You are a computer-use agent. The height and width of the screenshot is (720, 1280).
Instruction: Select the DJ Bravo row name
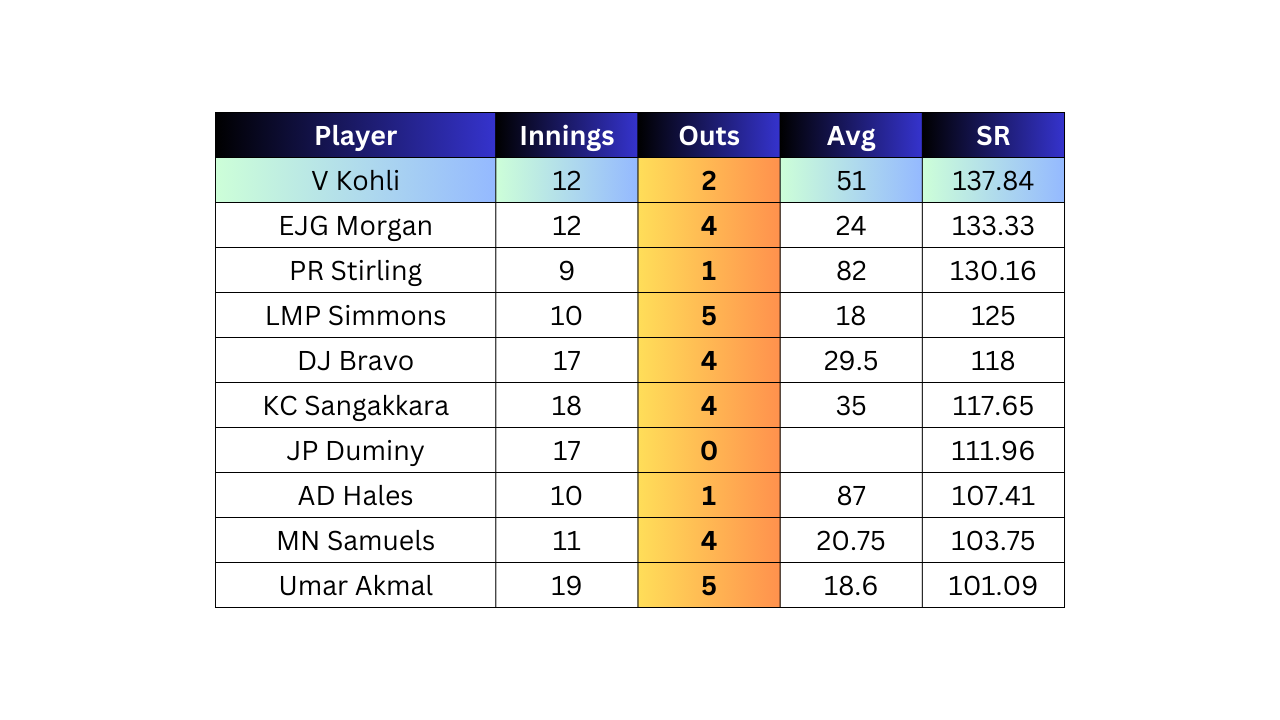click(x=355, y=360)
